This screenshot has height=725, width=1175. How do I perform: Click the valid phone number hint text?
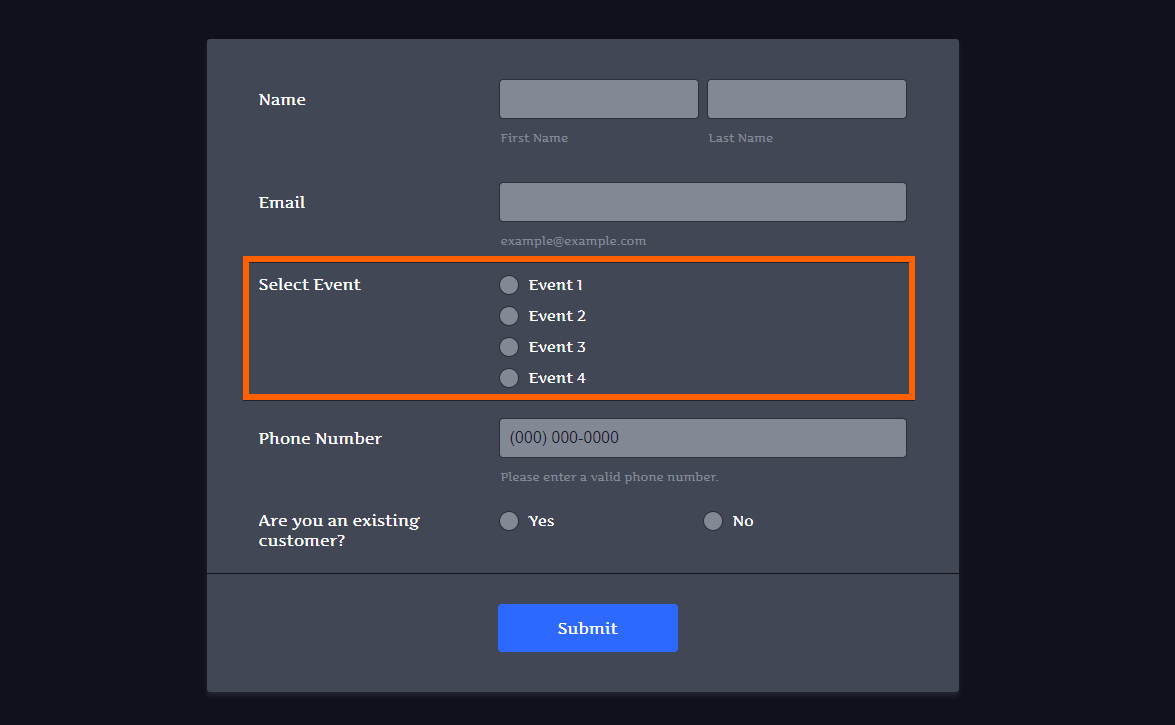609,477
